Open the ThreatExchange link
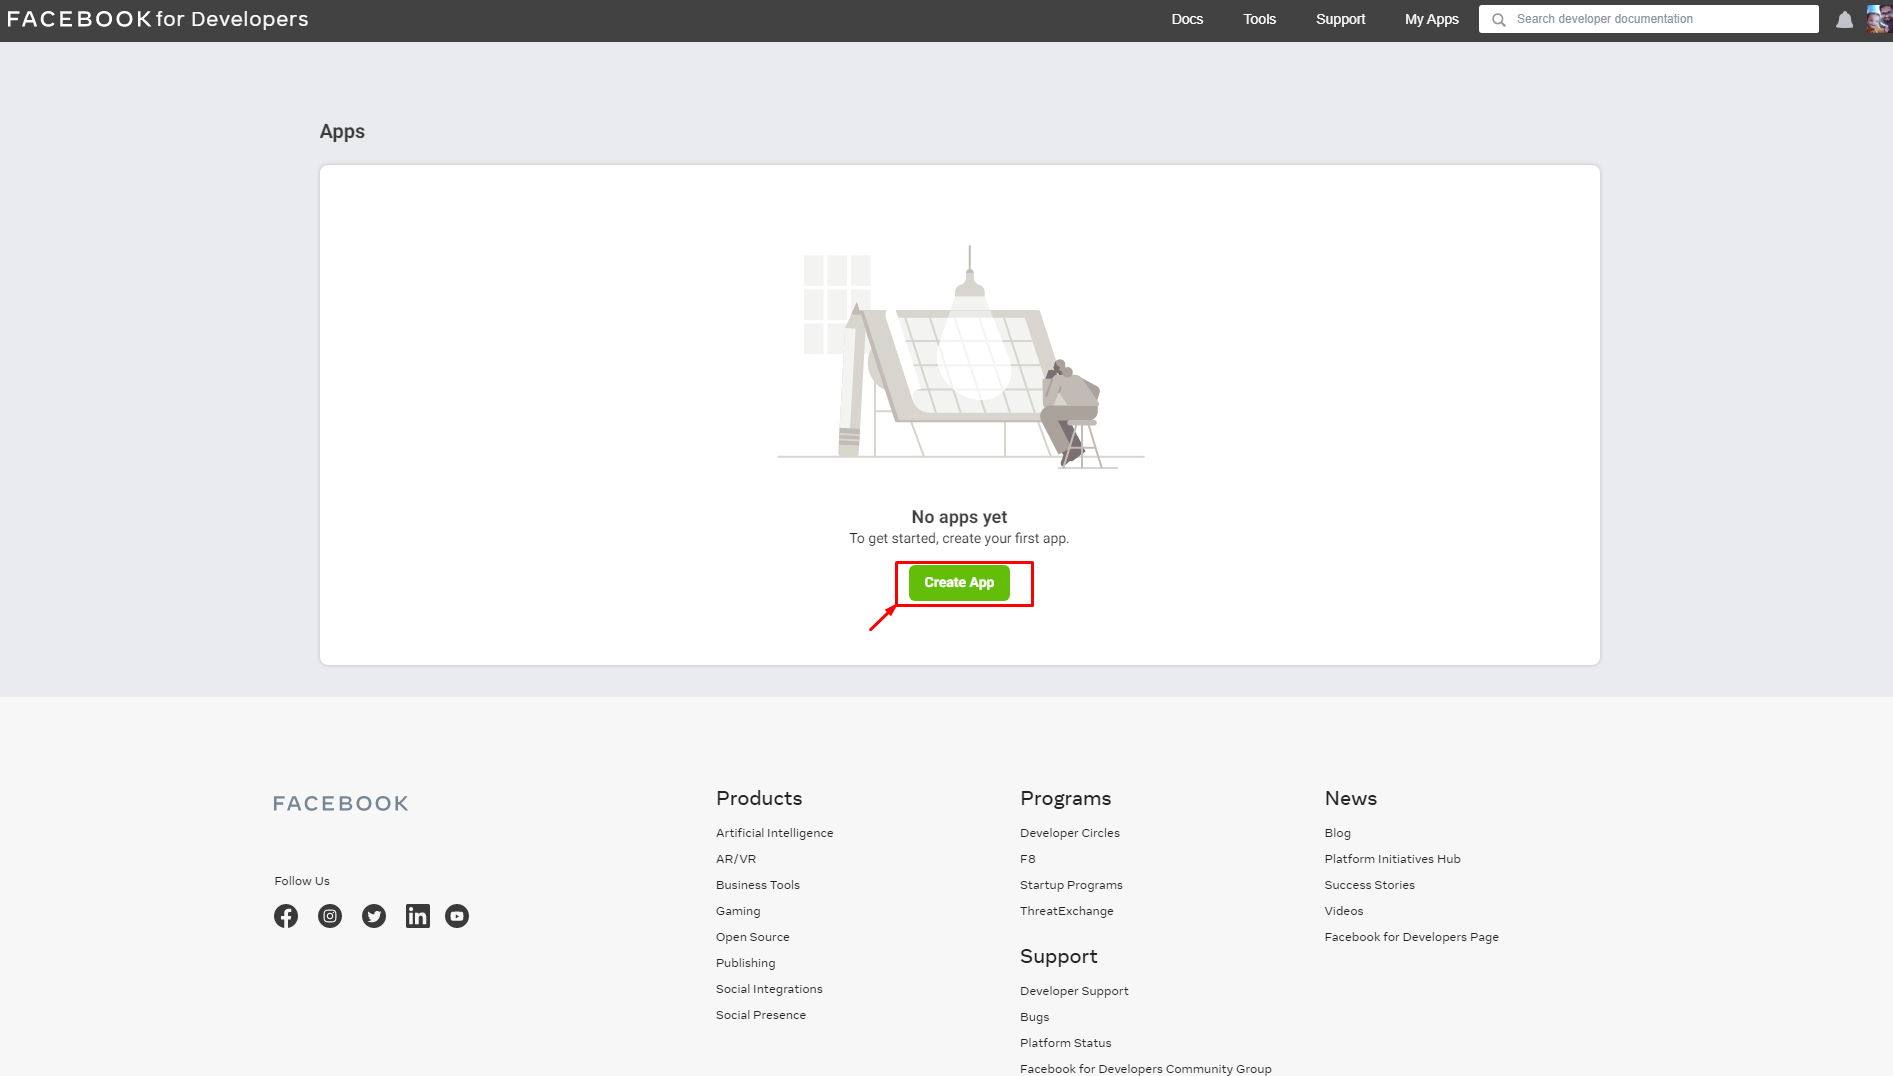1893x1076 pixels. pos(1067,911)
